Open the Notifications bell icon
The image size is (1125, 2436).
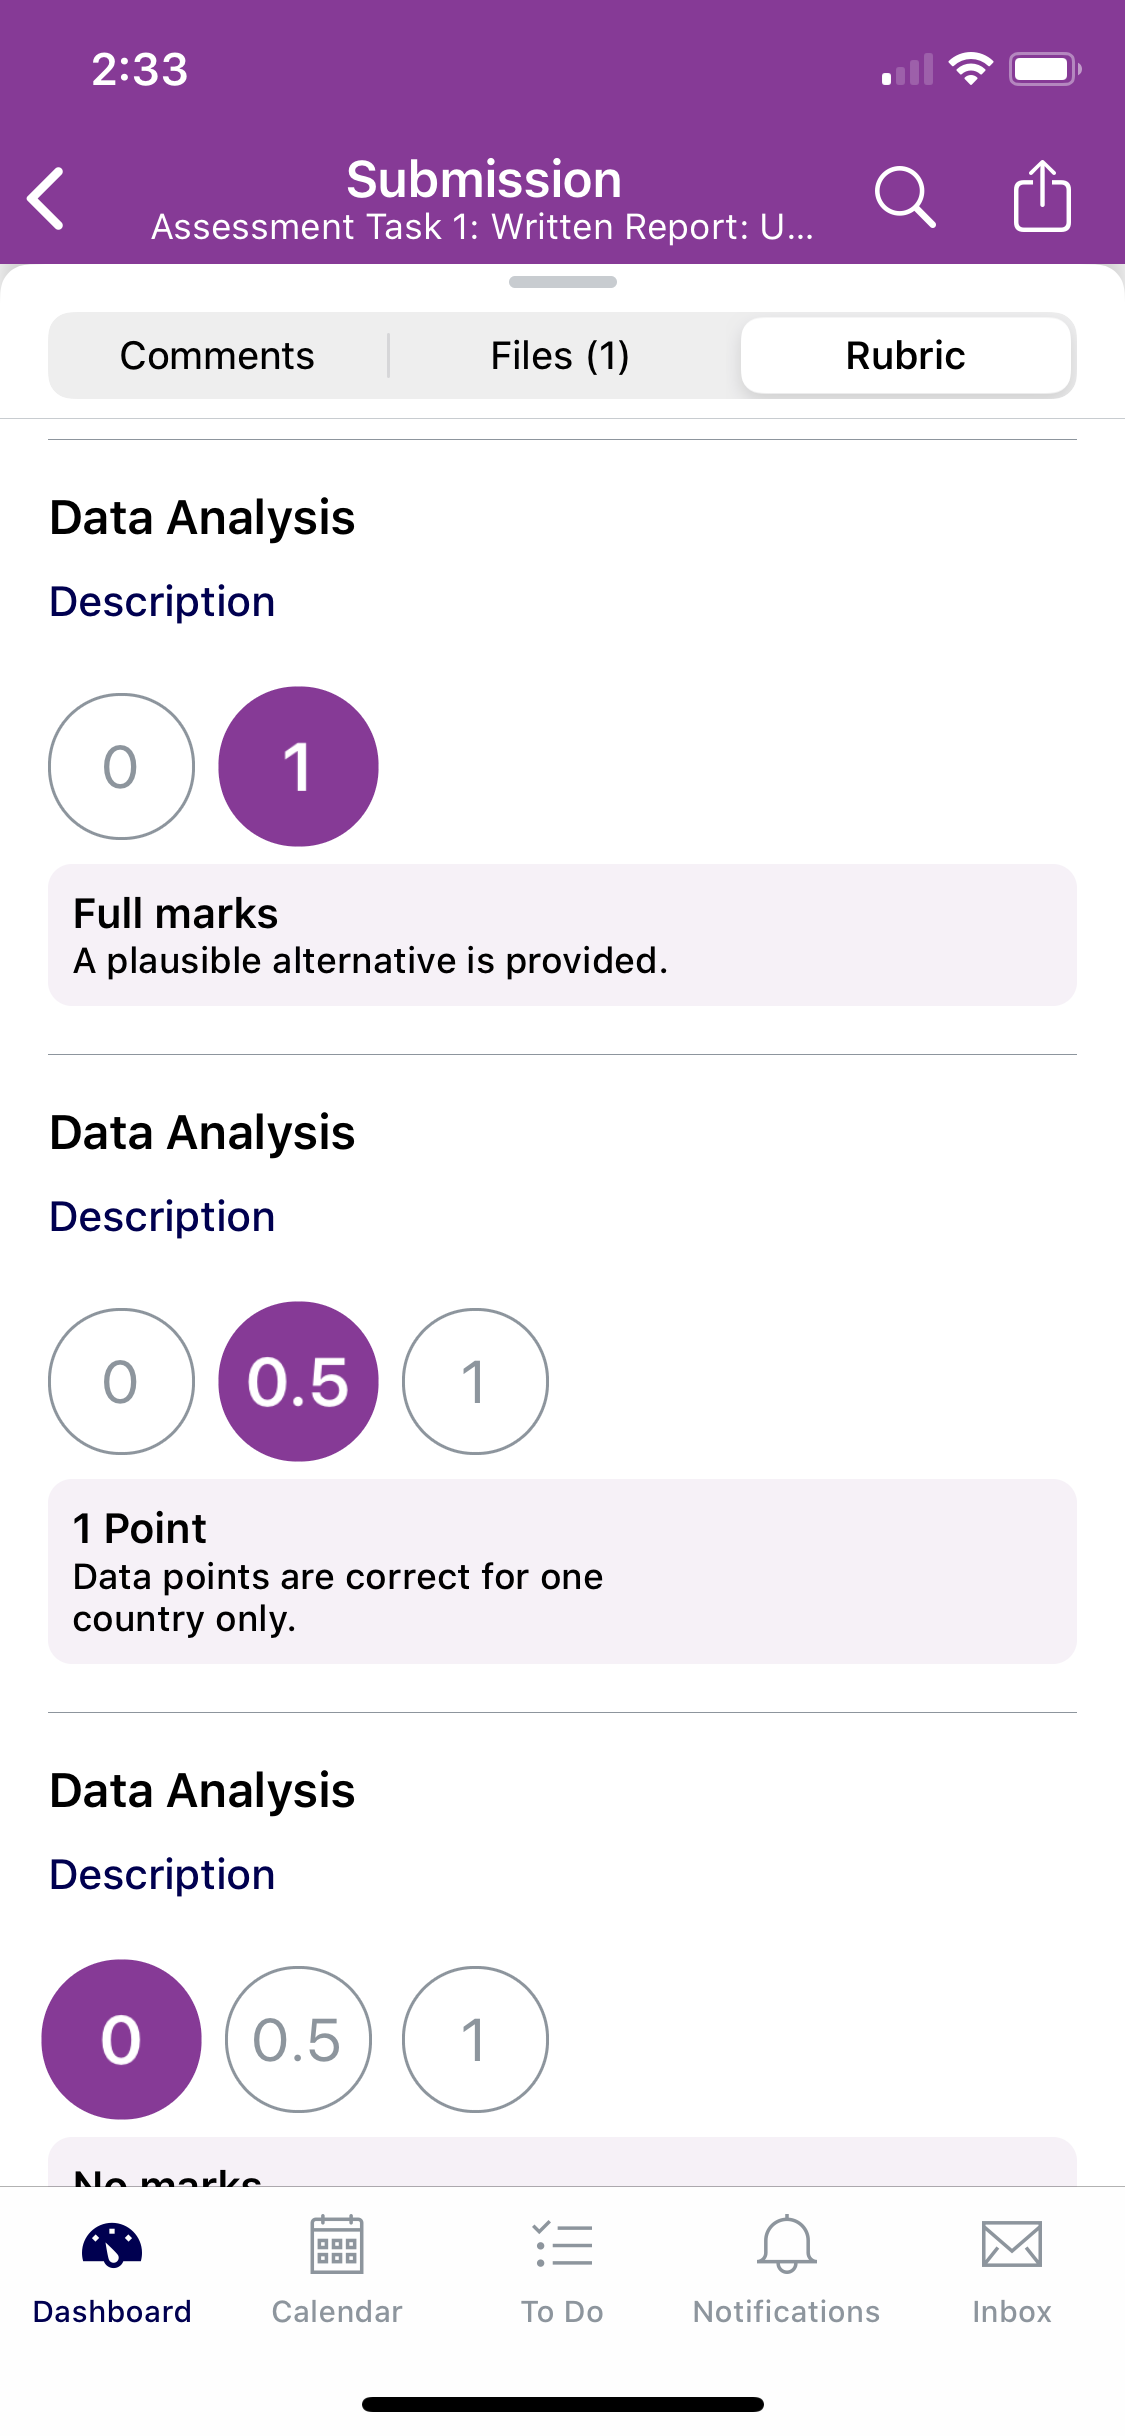787,2245
